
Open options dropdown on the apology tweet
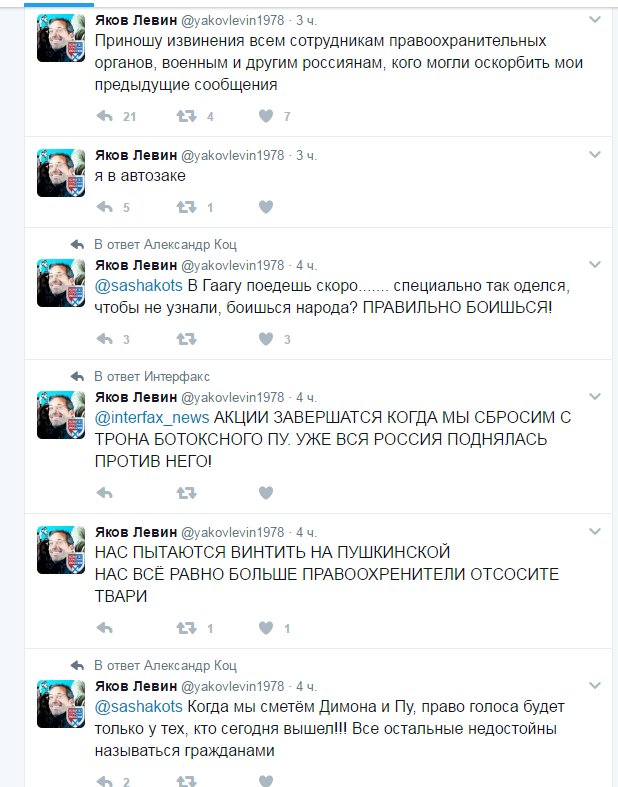595,20
